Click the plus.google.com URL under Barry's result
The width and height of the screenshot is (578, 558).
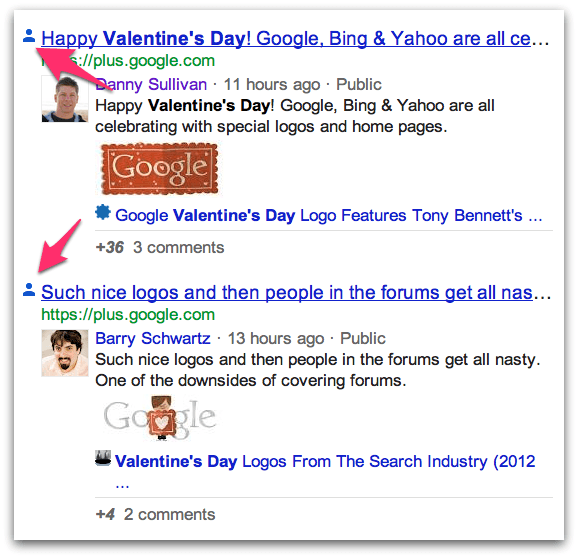128,315
